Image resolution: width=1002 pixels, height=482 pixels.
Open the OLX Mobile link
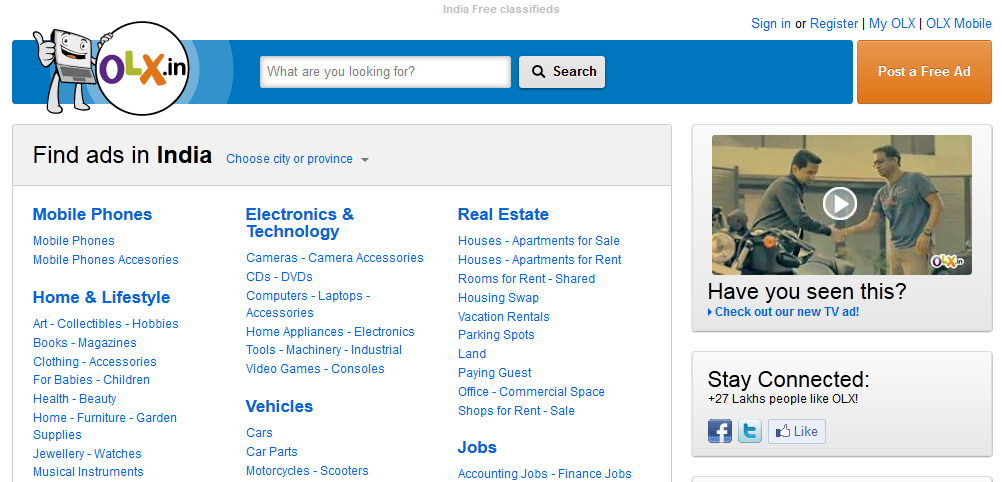959,24
